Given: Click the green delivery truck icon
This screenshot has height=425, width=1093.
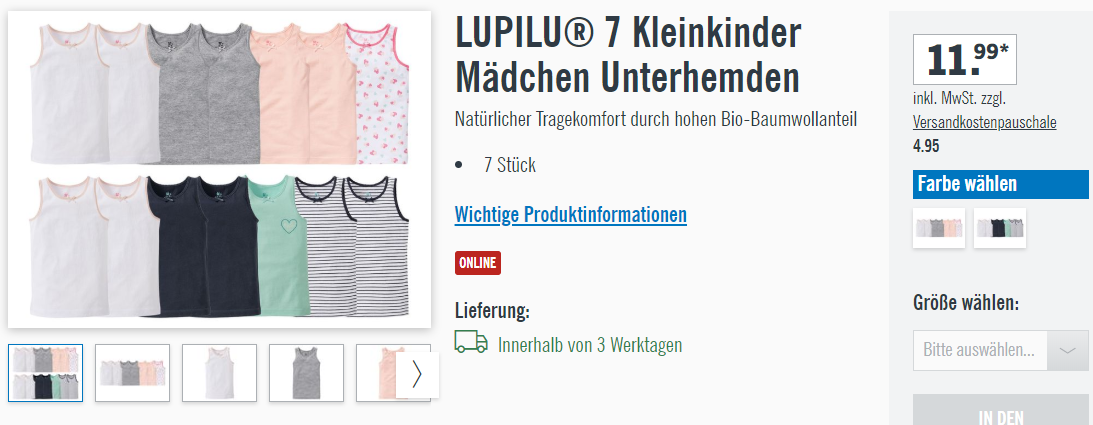Looking at the screenshot, I should click(x=471, y=342).
